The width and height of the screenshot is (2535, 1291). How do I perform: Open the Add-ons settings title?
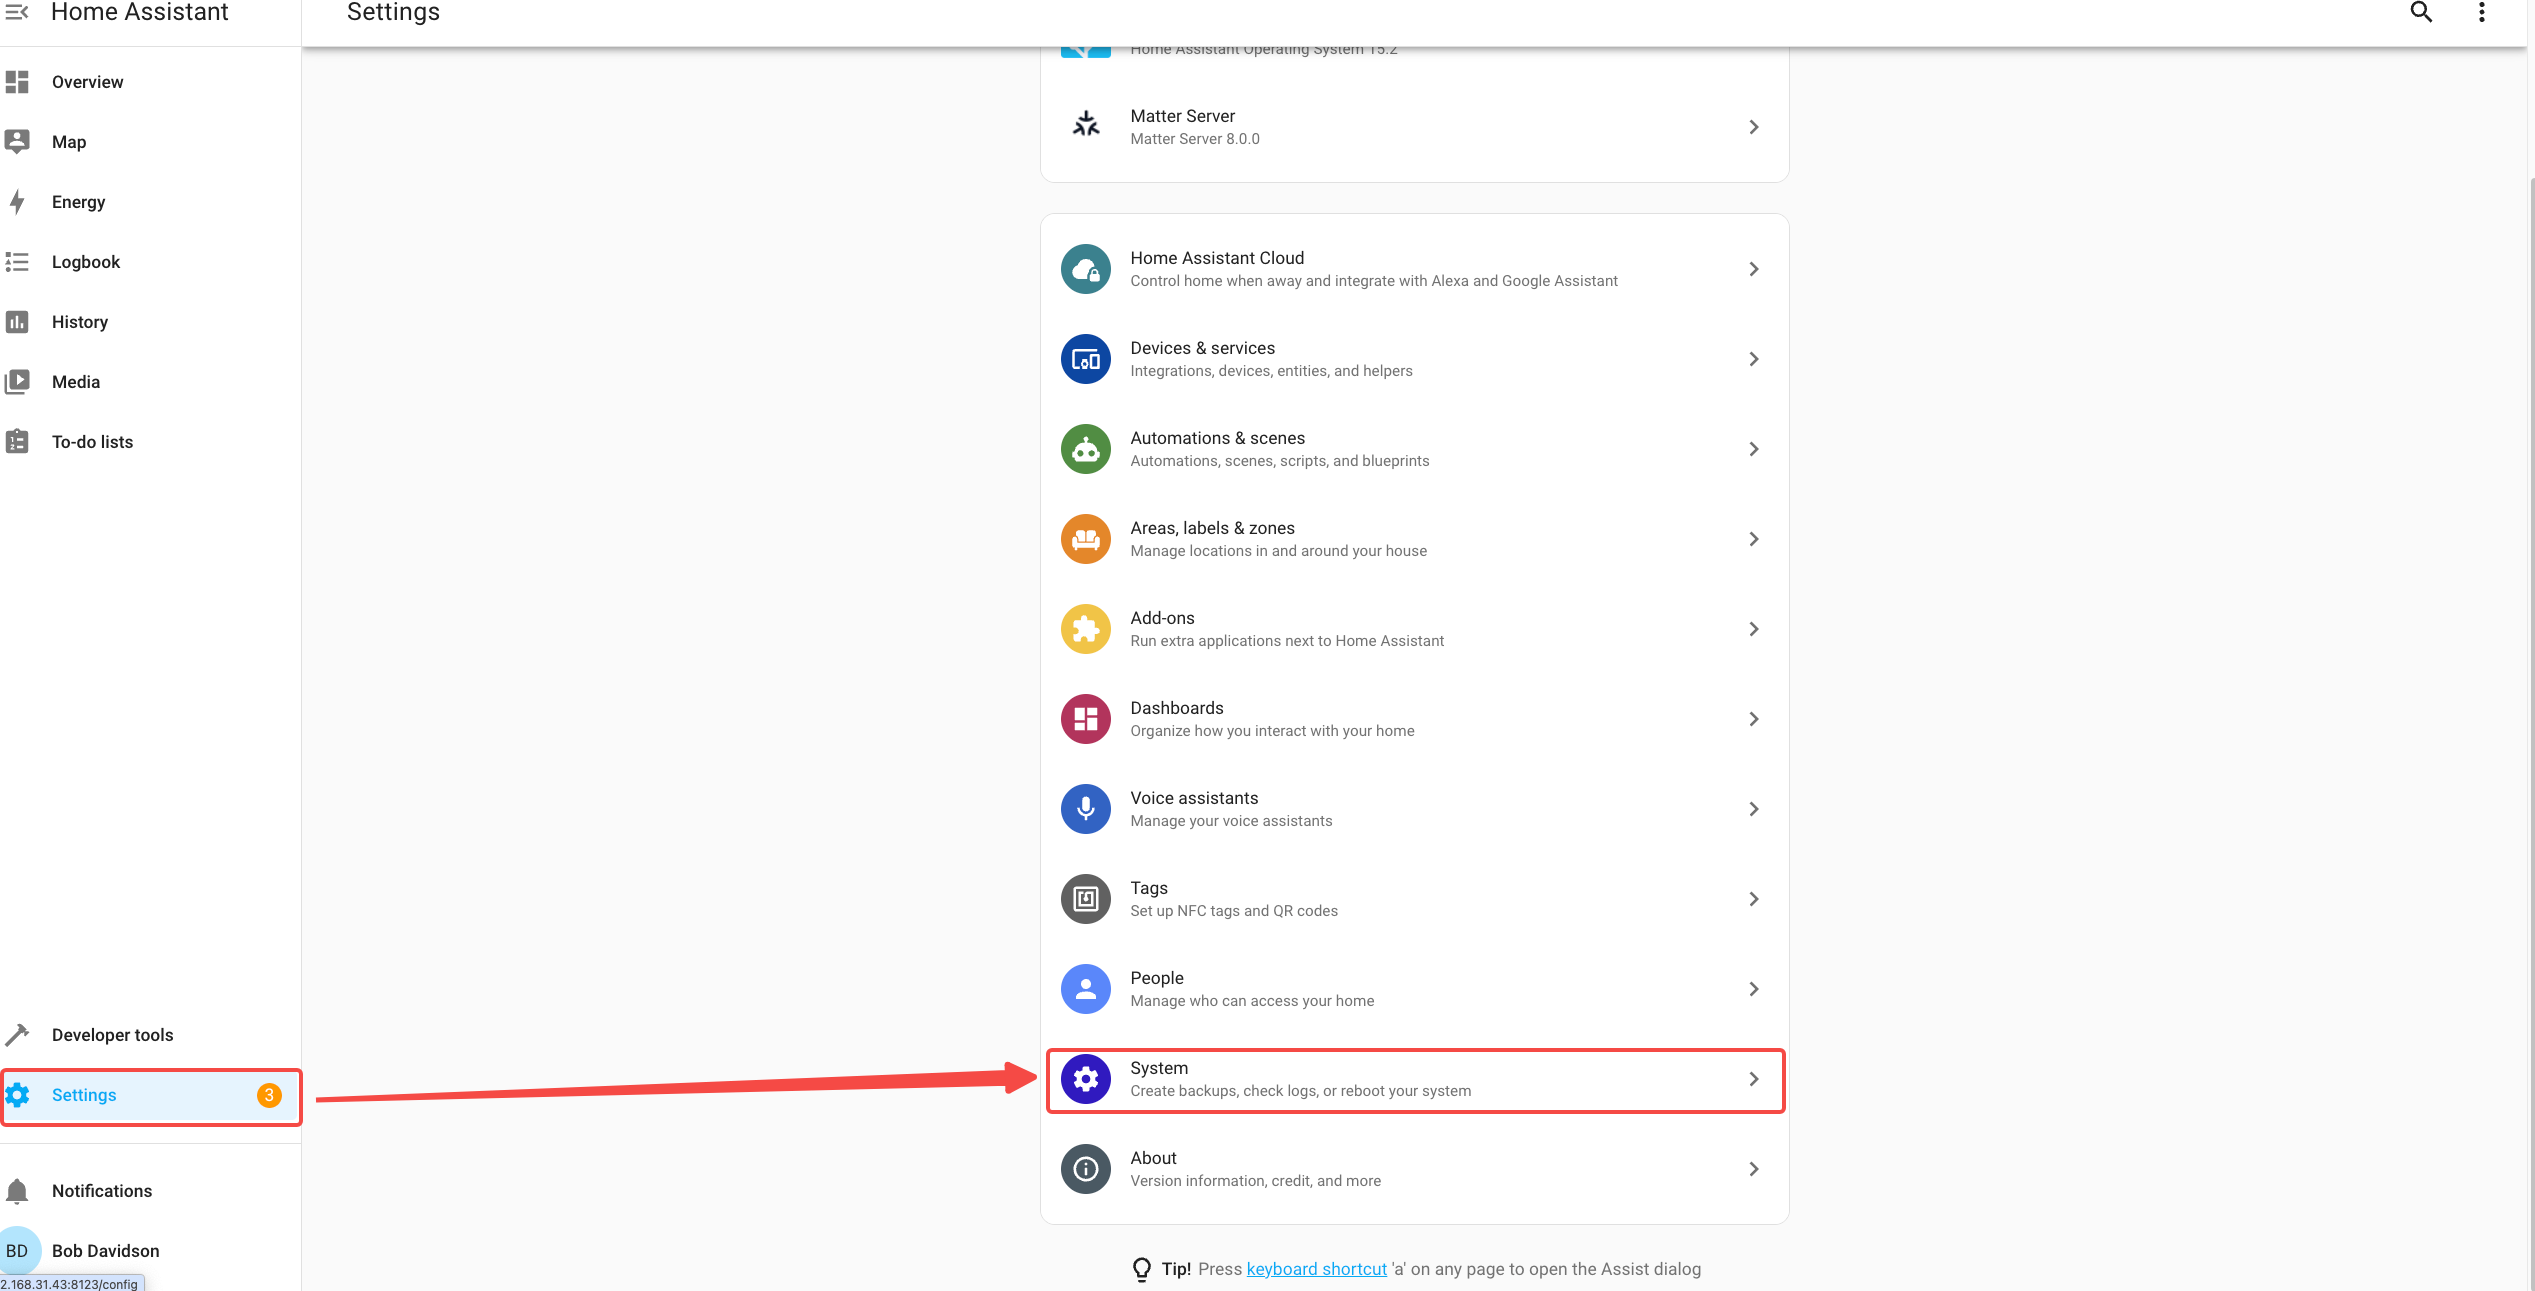click(x=1162, y=618)
